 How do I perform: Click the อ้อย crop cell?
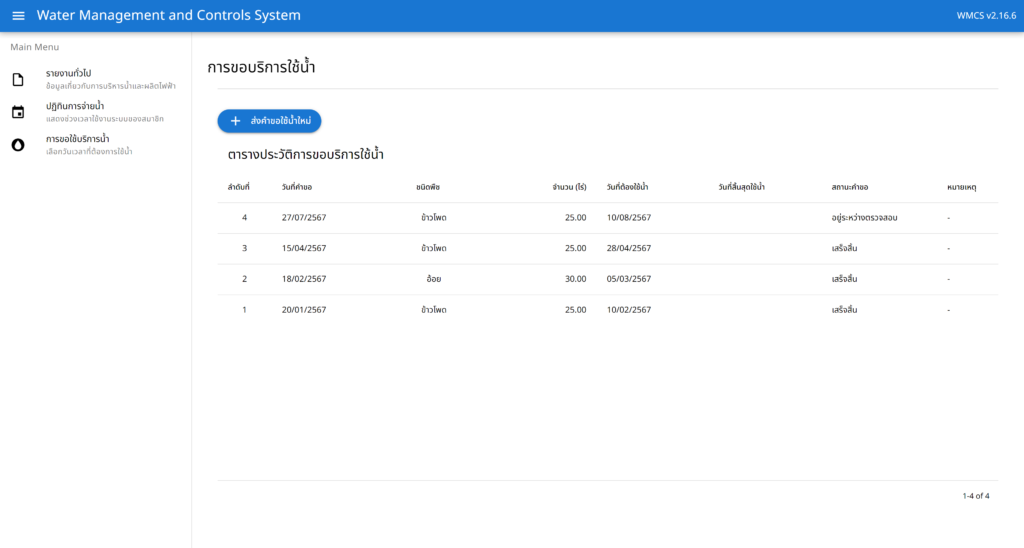tap(434, 279)
